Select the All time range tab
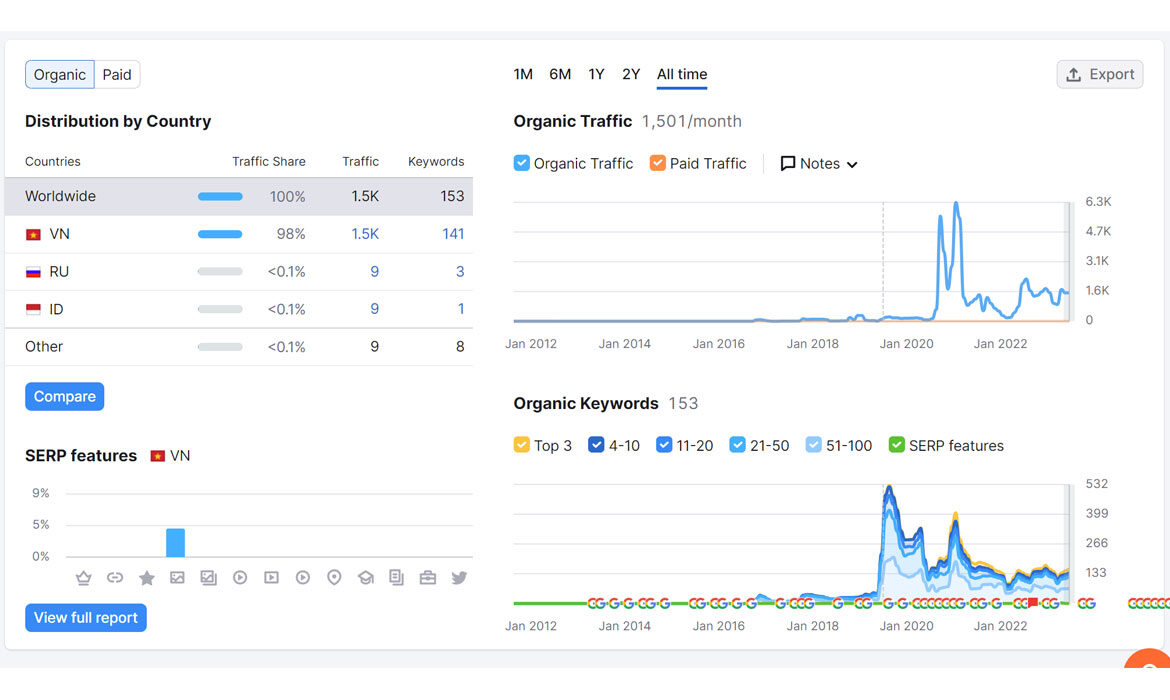 (682, 74)
